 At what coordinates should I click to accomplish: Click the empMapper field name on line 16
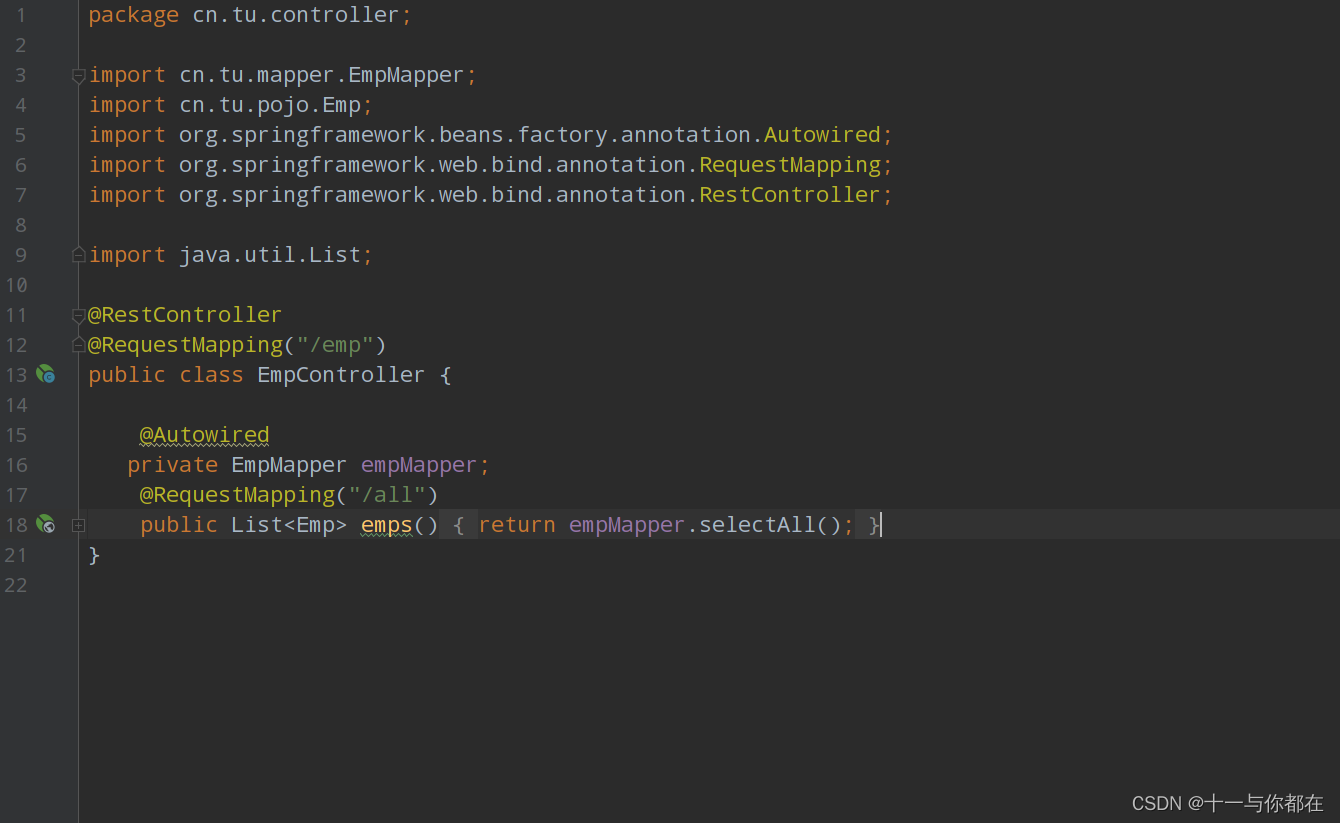coord(419,465)
